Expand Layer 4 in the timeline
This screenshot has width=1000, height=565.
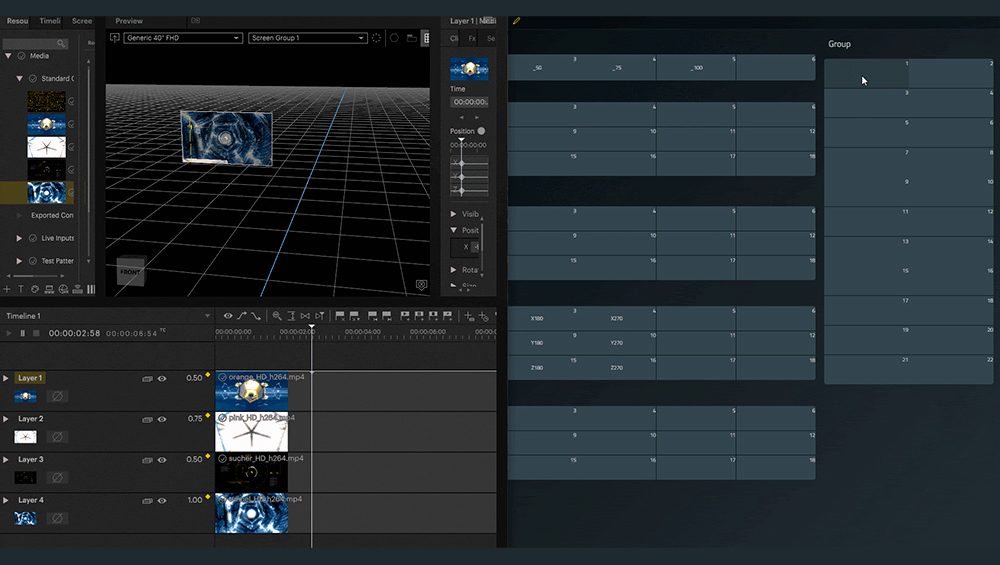pos(6,501)
